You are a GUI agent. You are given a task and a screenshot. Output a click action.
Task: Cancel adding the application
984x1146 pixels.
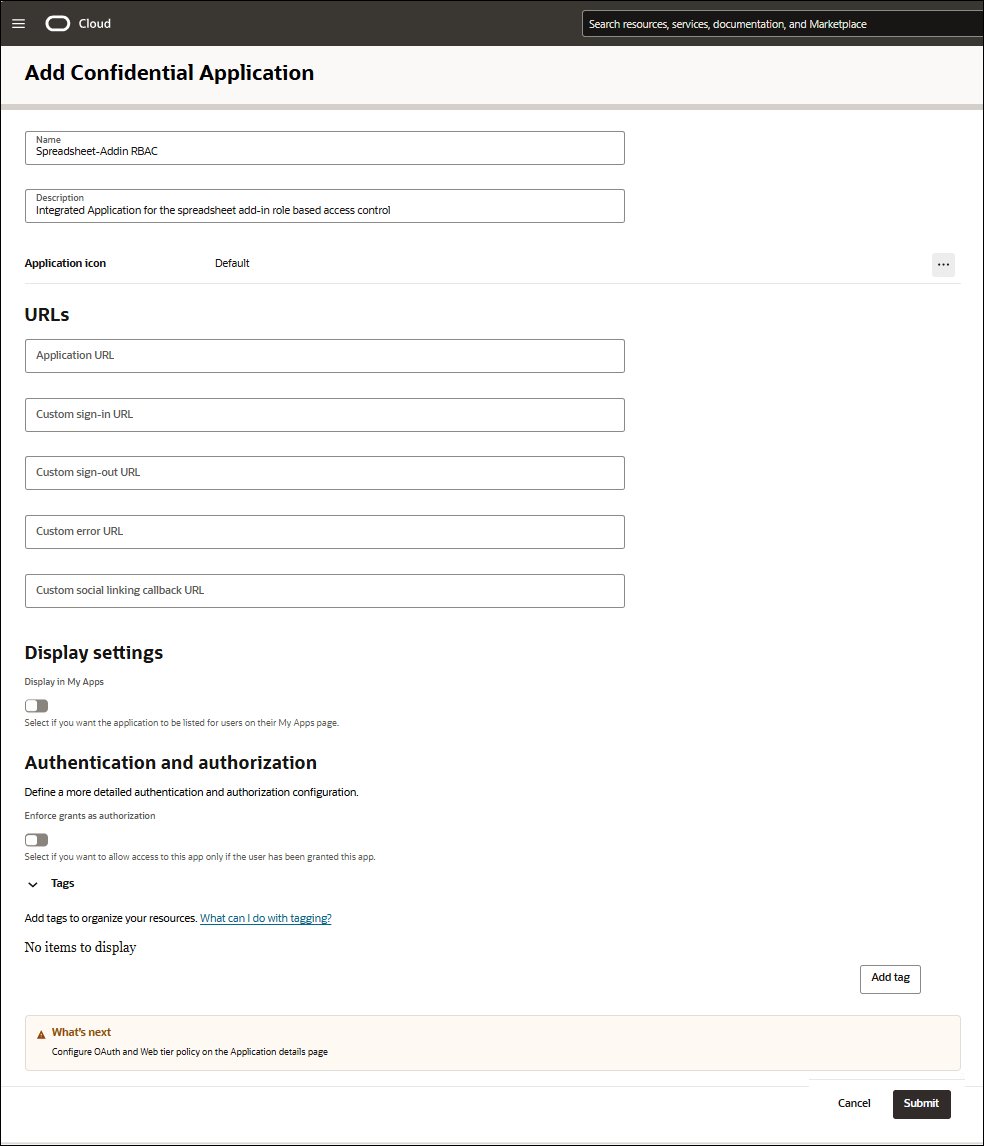click(x=853, y=1103)
